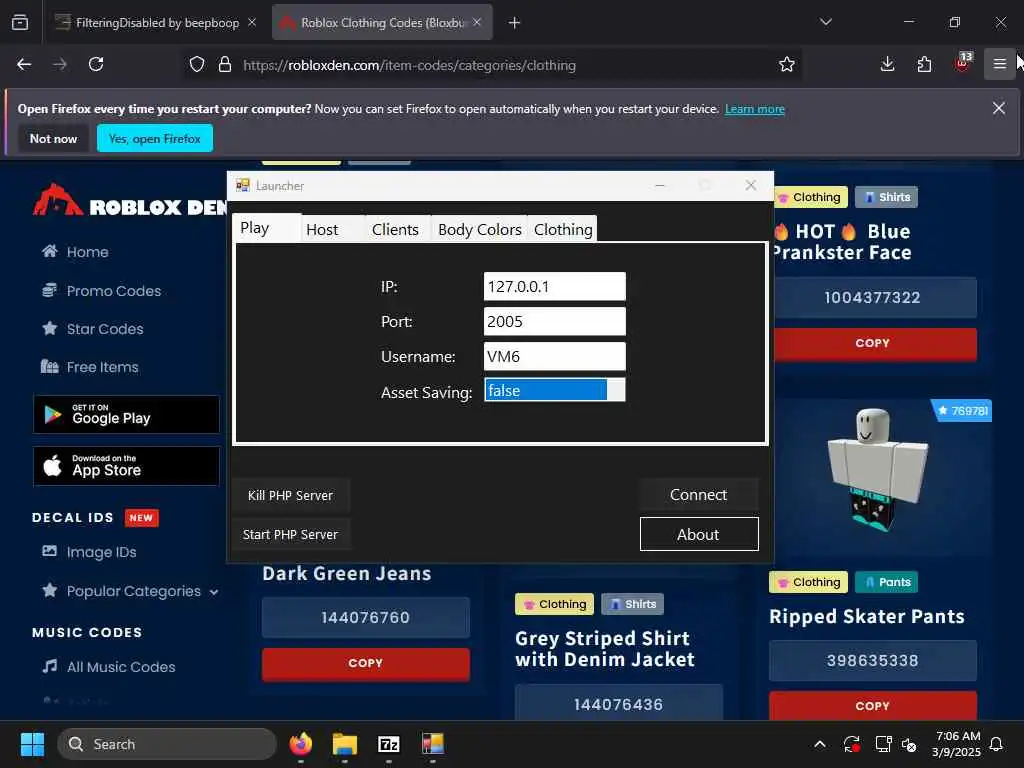
Task: Switch to the Play tab in Launcher
Action: coord(267,228)
